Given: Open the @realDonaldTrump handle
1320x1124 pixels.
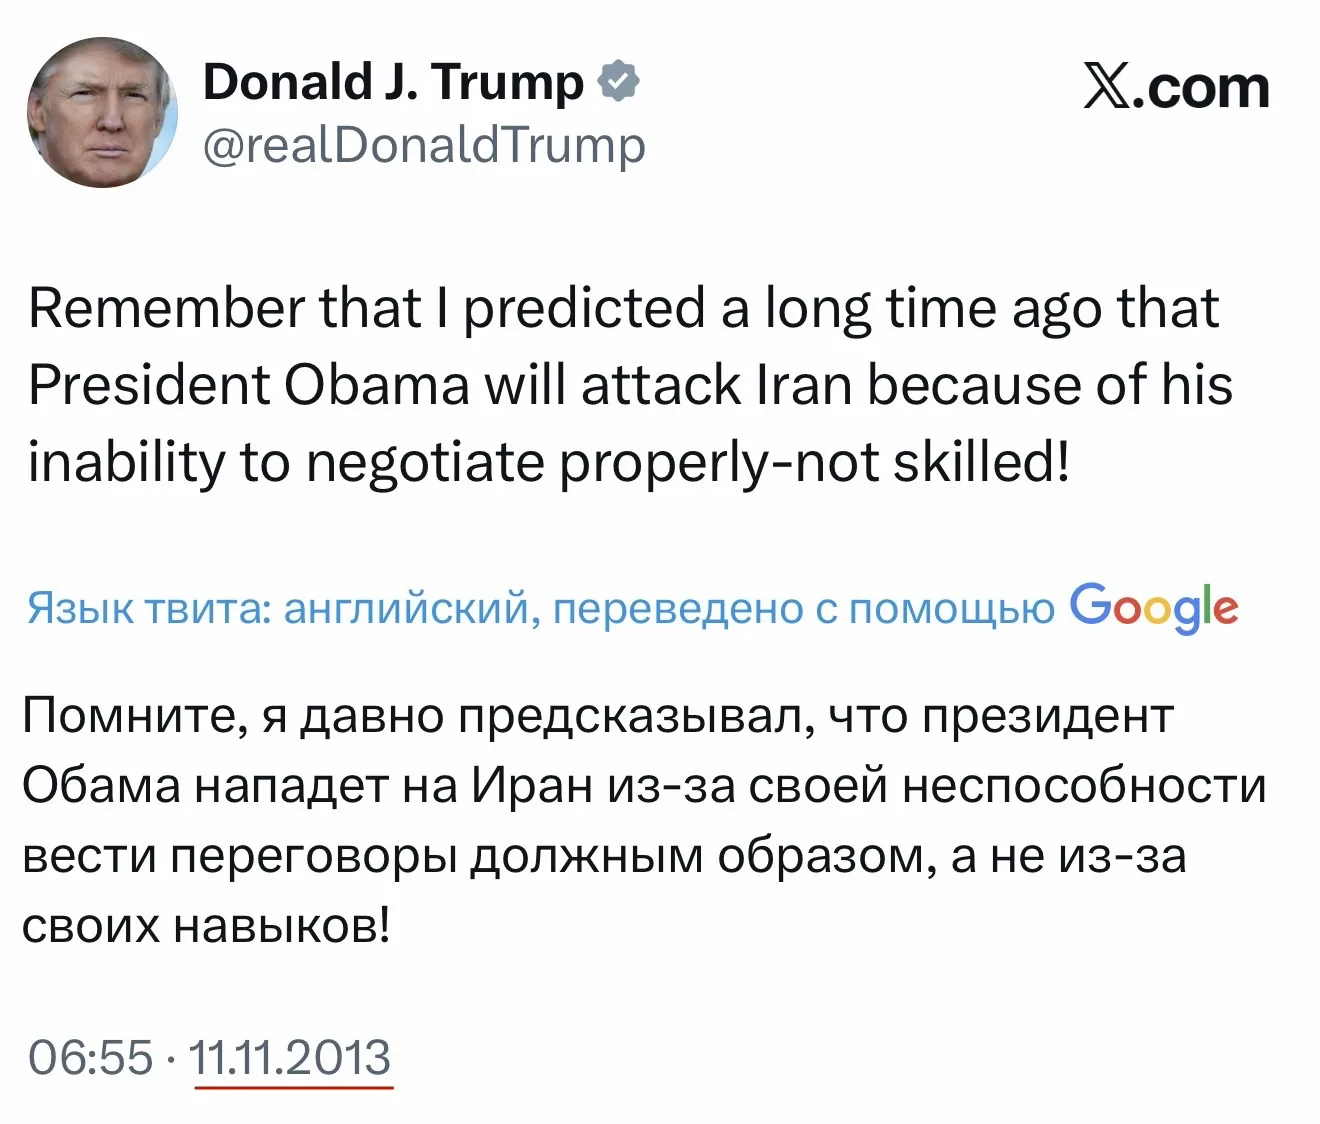Looking at the screenshot, I should (424, 146).
